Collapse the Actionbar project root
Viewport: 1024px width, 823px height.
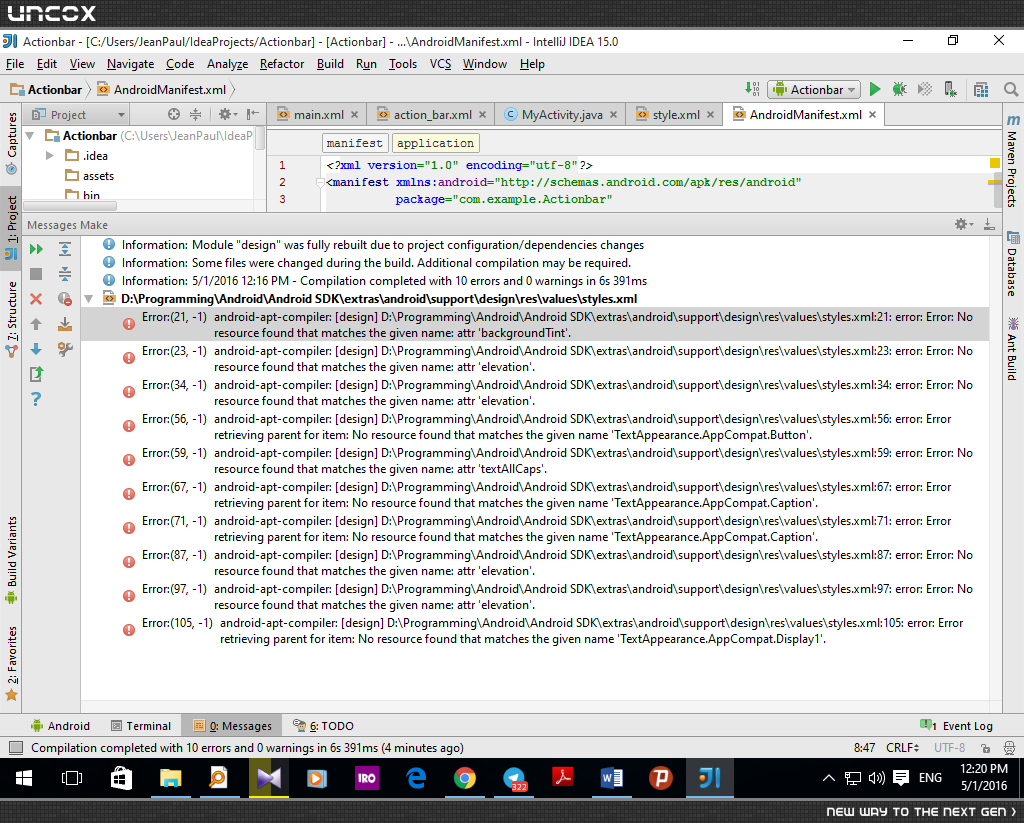(x=30, y=136)
